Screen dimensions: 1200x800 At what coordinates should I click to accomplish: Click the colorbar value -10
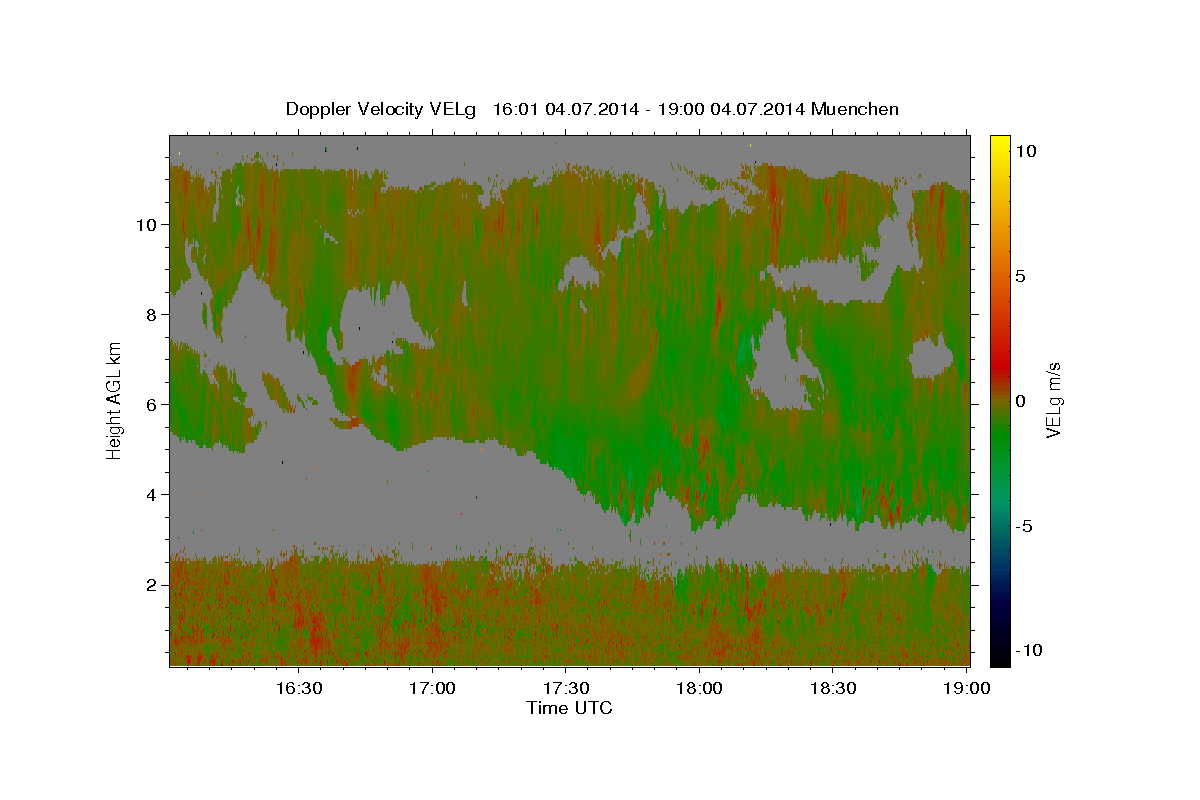(x=1029, y=650)
